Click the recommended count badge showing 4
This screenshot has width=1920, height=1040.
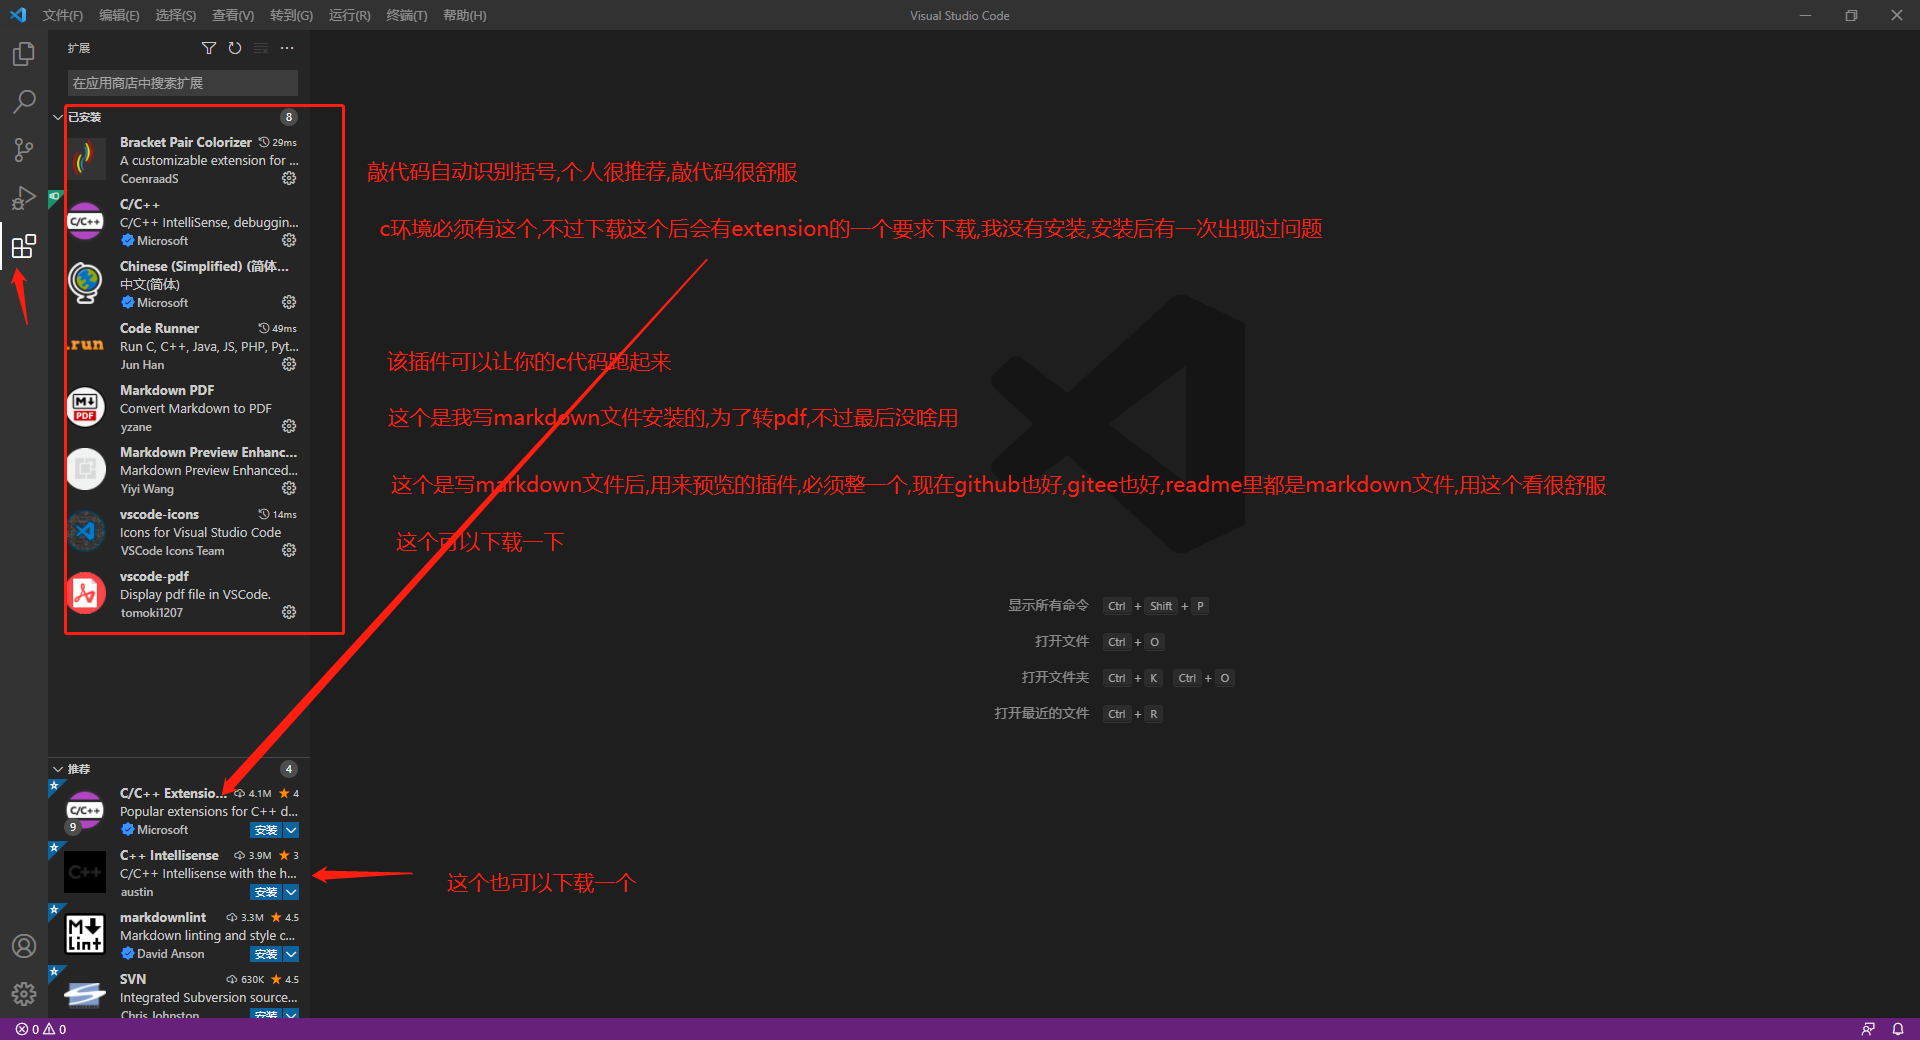click(289, 769)
